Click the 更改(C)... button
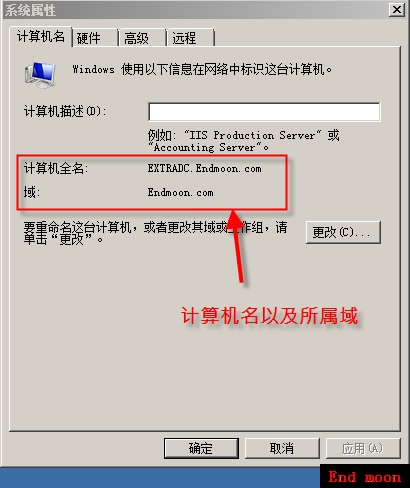The height and width of the screenshot is (488, 410). pos(343,232)
